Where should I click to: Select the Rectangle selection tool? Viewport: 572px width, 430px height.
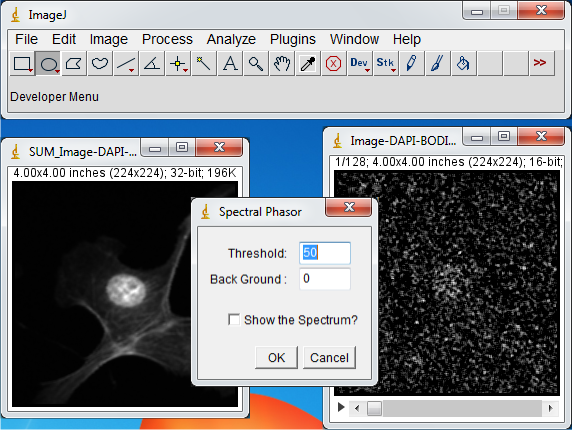pos(23,64)
